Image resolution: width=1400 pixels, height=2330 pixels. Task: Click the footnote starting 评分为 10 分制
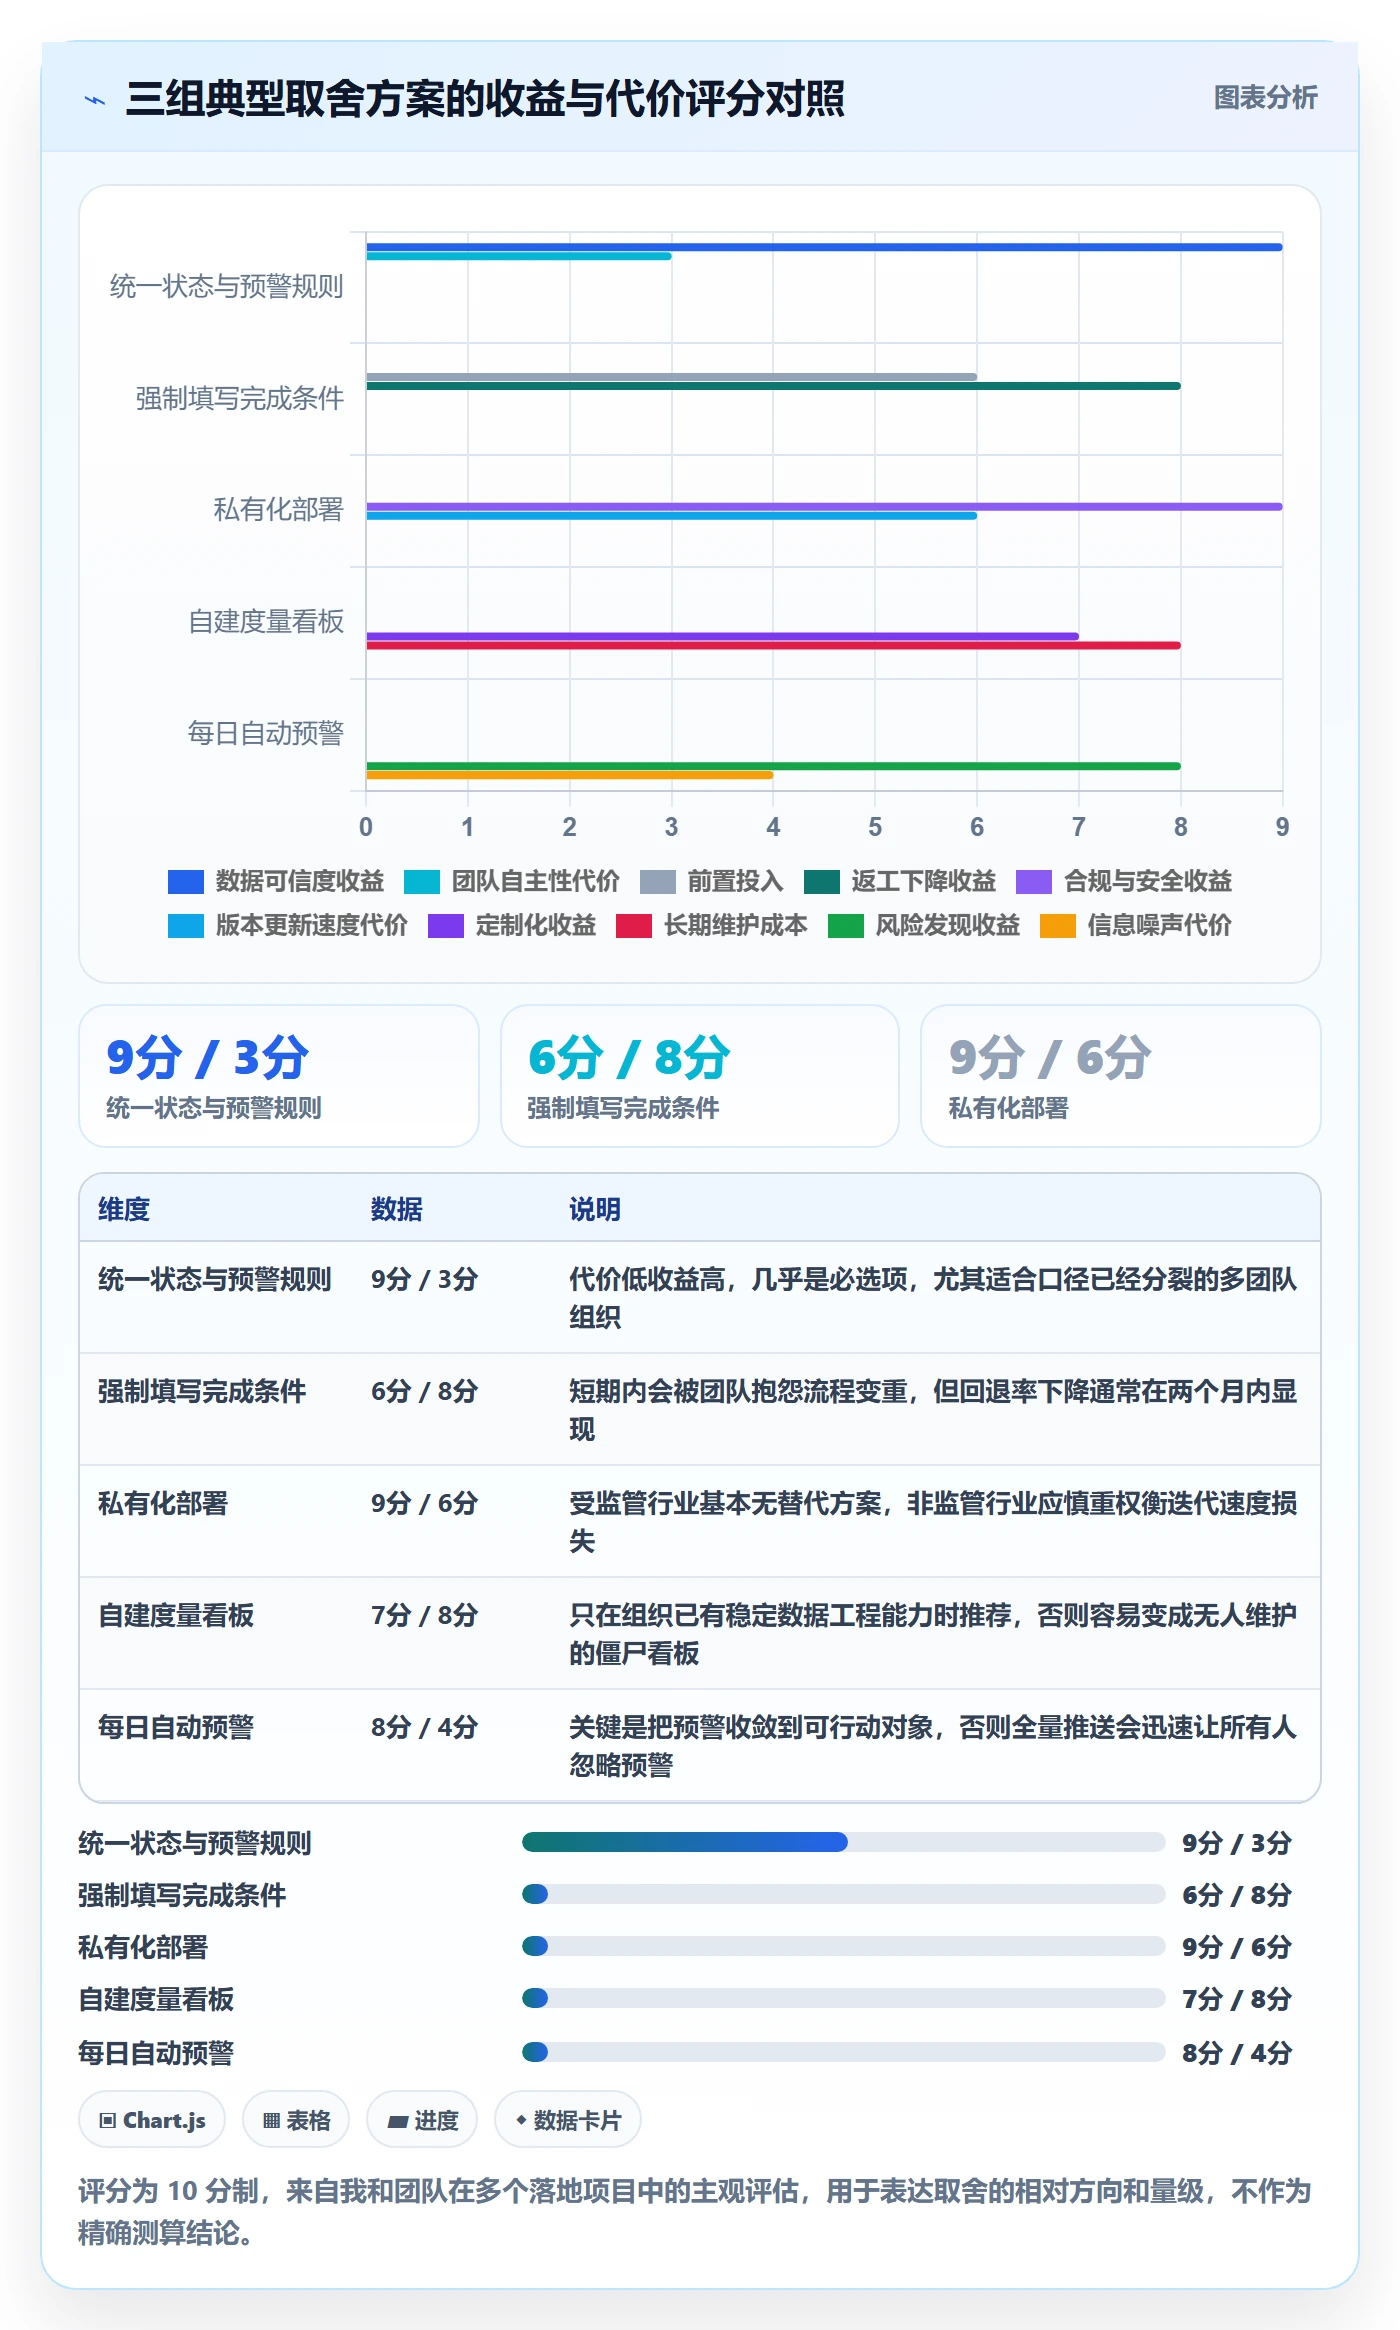695,2212
